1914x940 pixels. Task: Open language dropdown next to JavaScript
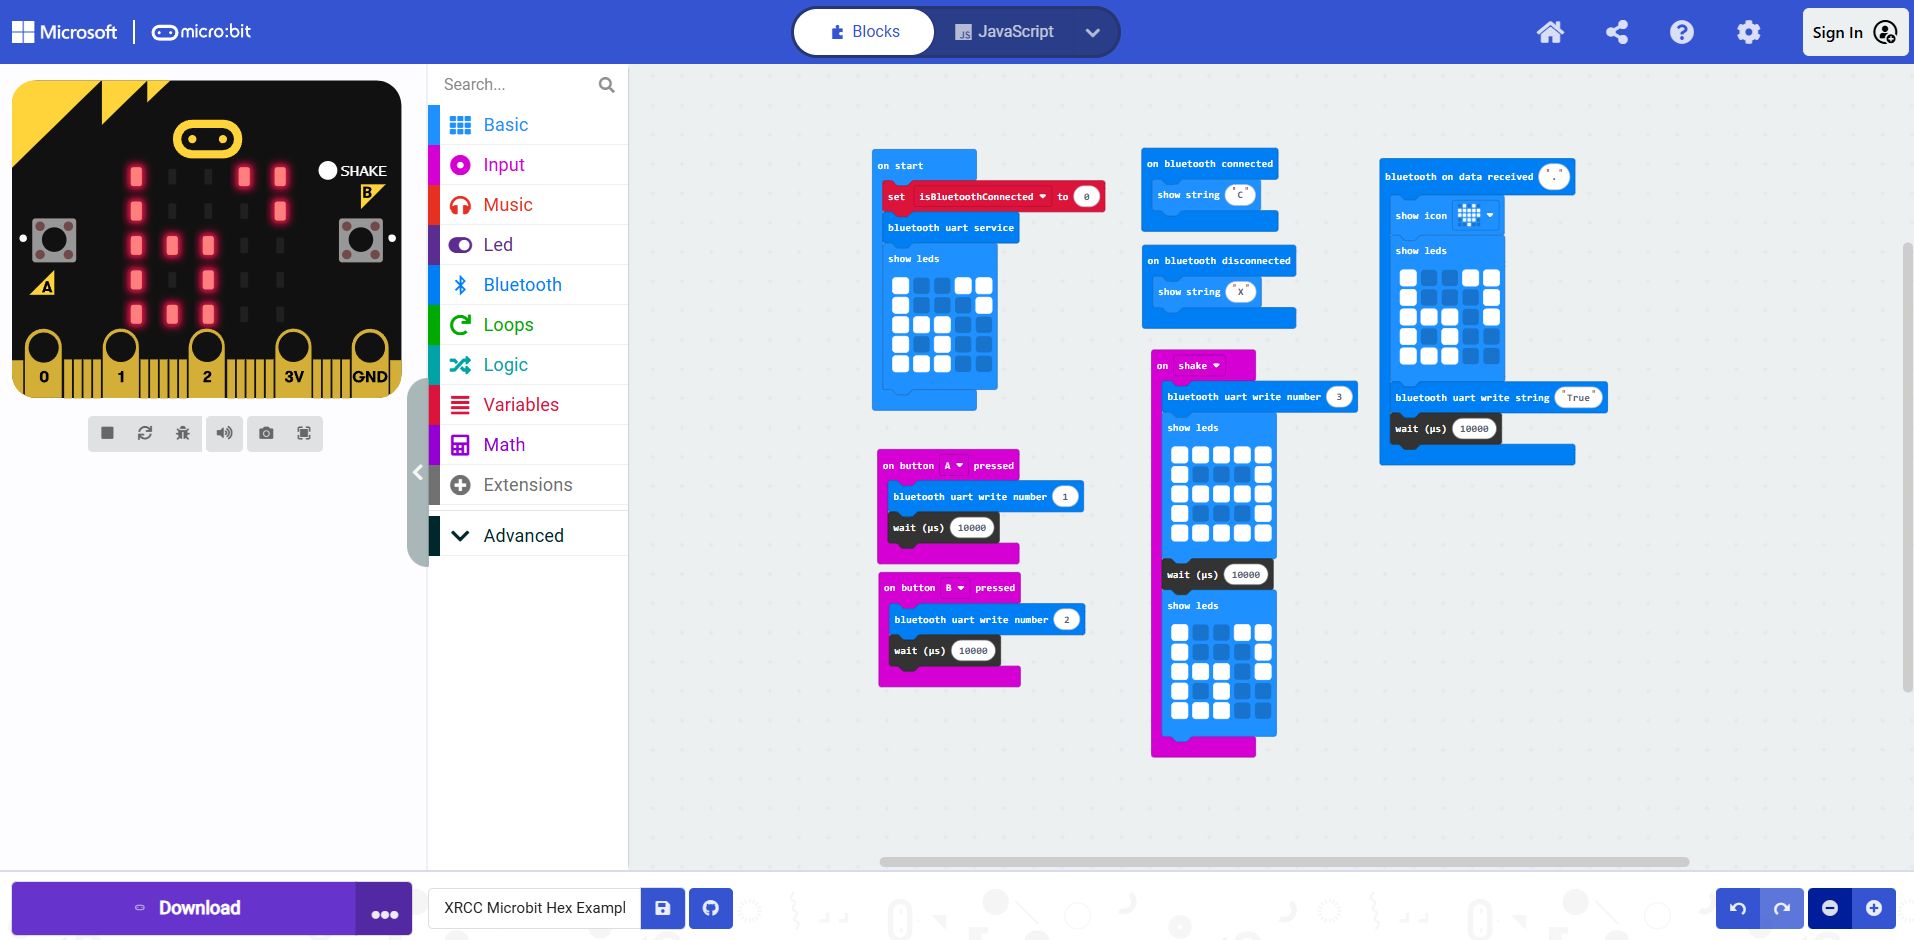tap(1093, 32)
